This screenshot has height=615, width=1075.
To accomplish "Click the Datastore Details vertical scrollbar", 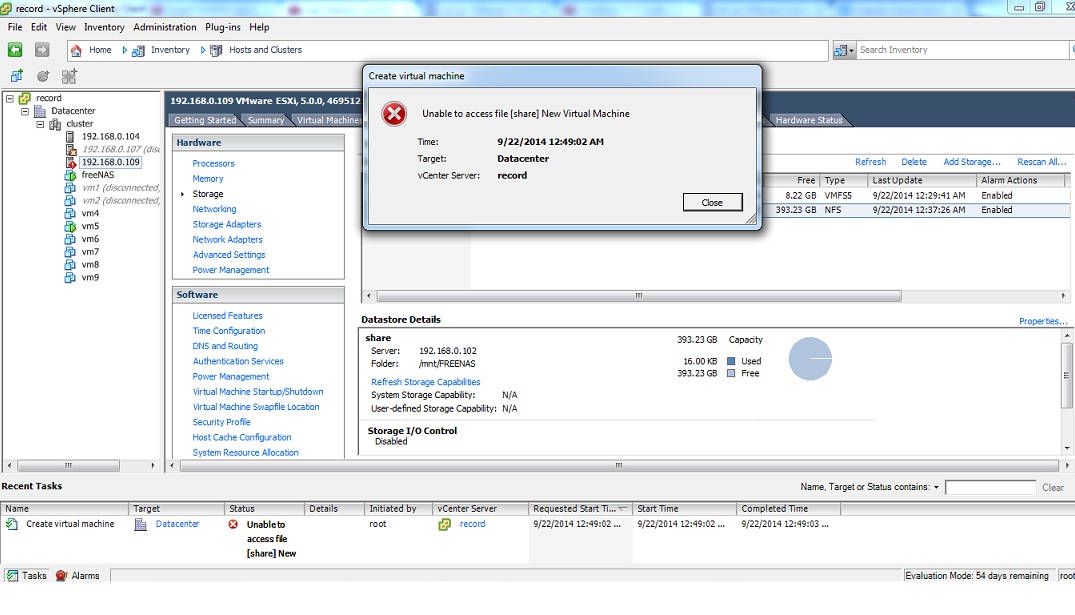I will coord(1067,376).
